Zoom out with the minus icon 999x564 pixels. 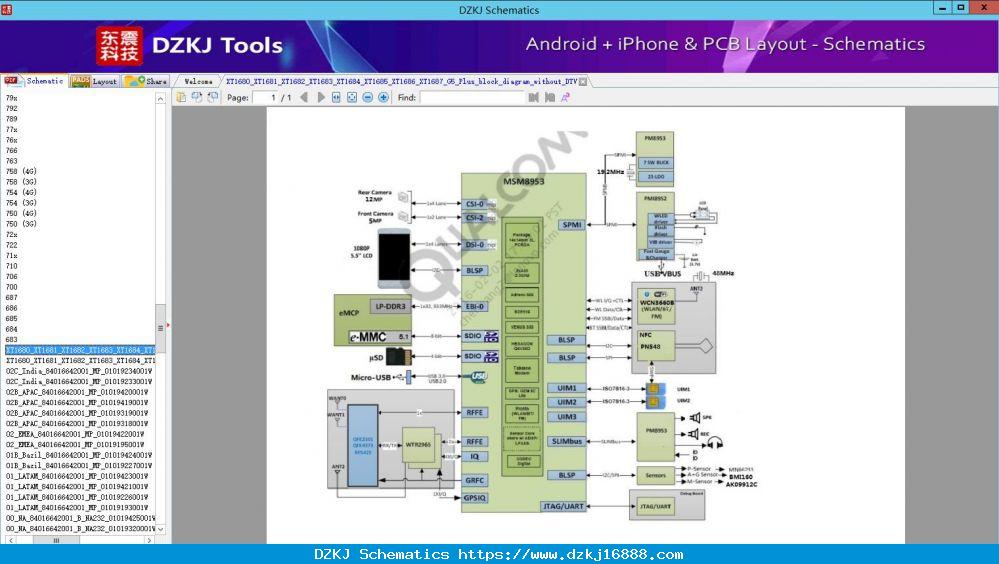(368, 98)
